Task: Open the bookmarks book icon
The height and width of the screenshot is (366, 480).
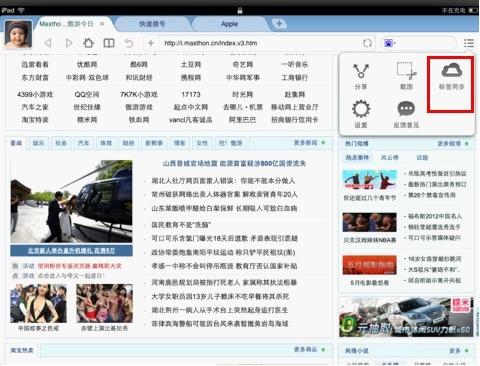Action: coord(109,43)
